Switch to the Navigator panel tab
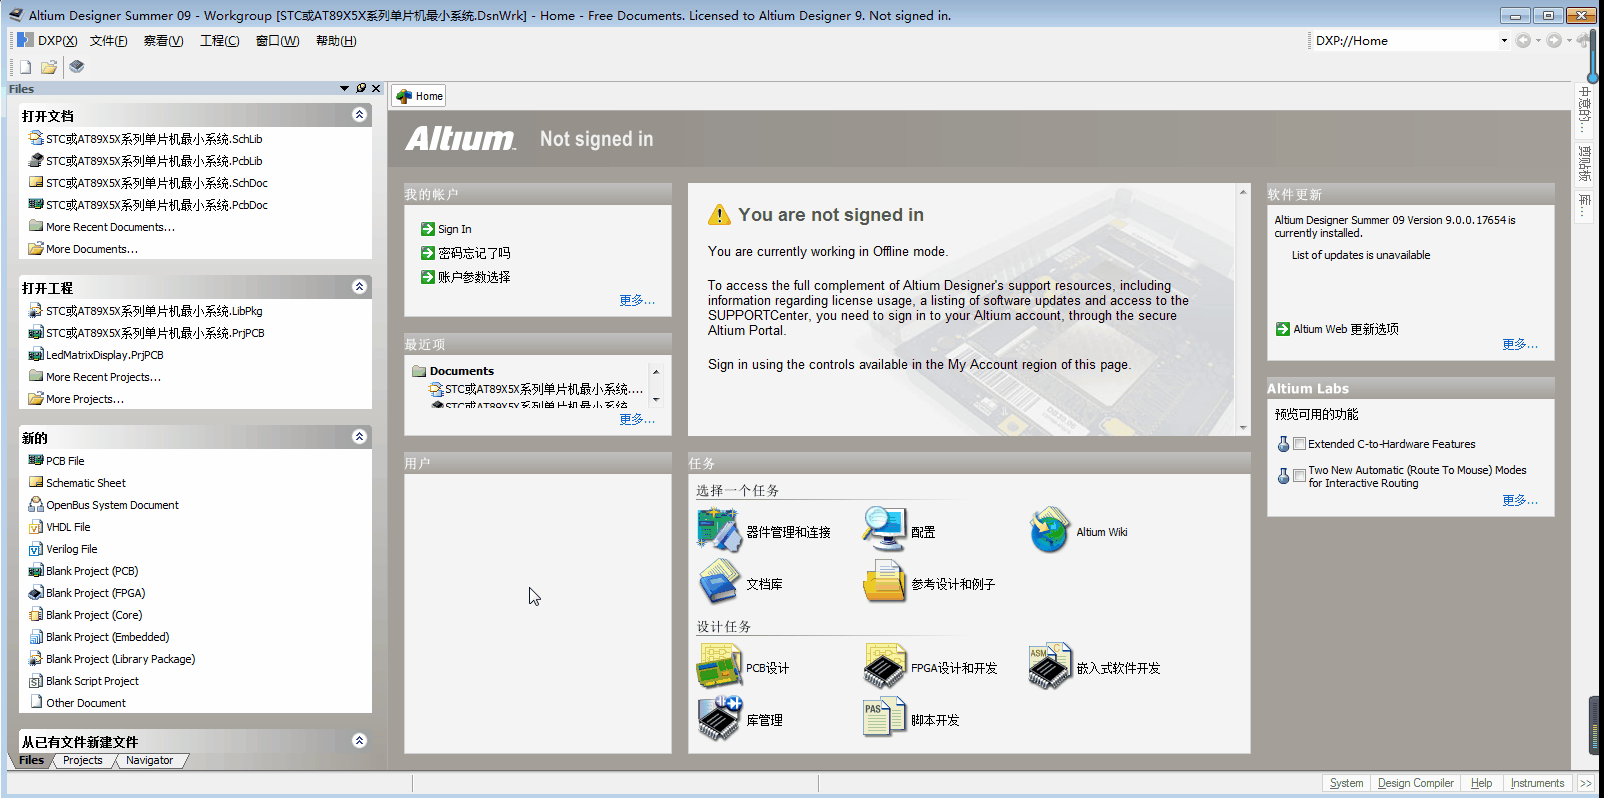The image size is (1604, 798). coord(149,760)
